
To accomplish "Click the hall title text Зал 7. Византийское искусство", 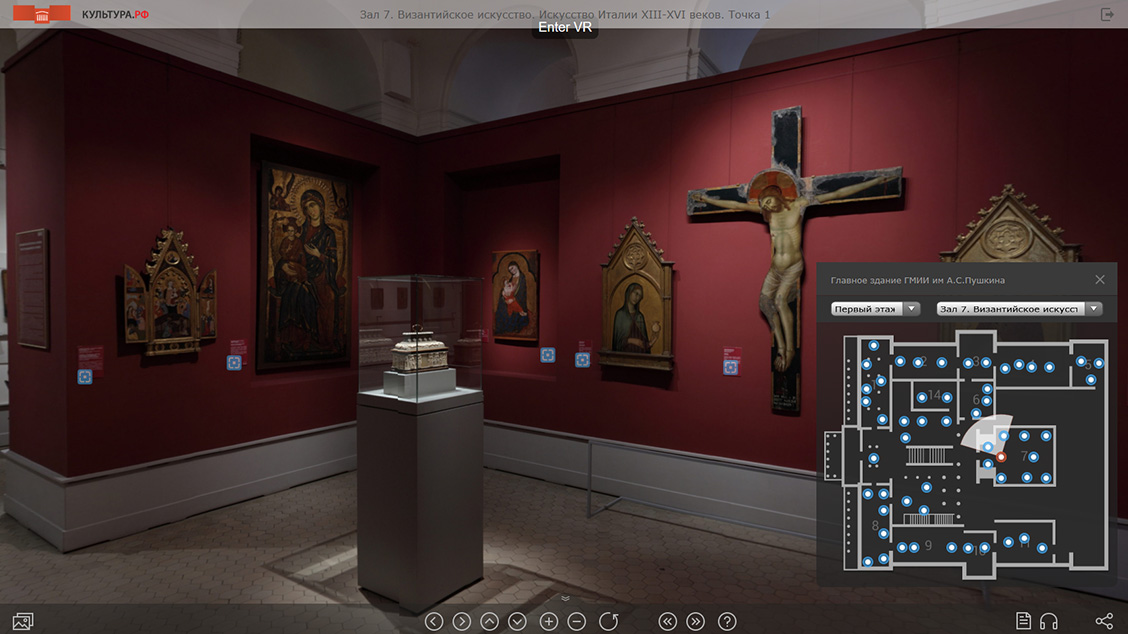I will (x=446, y=14).
